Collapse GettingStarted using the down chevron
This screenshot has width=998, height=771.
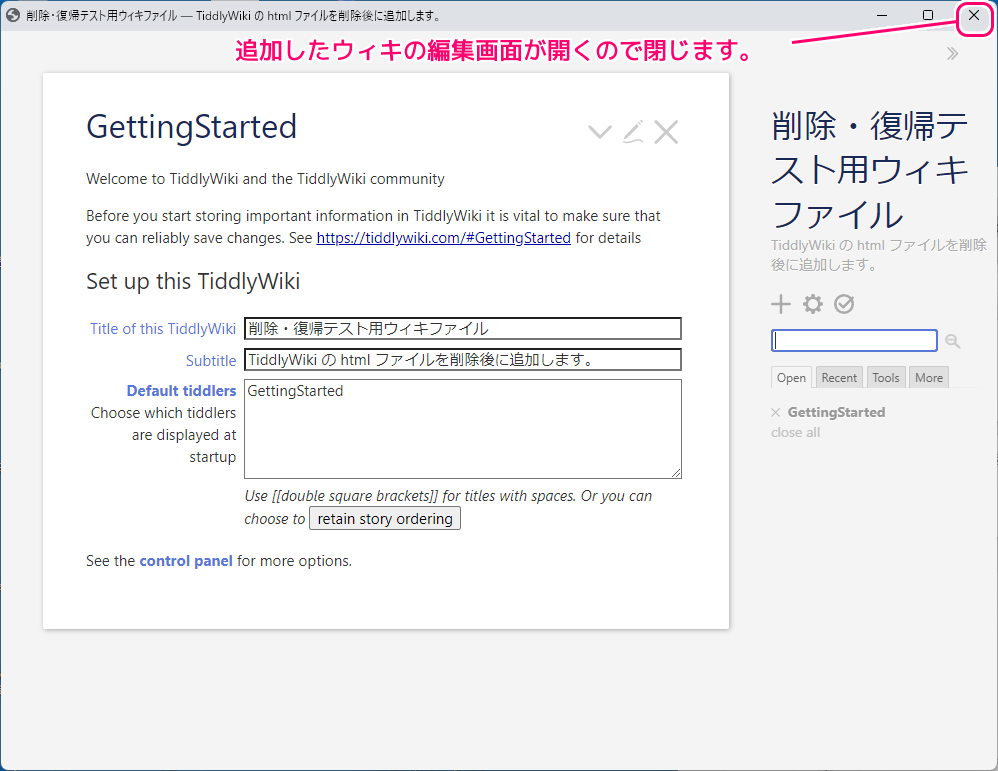tap(599, 131)
